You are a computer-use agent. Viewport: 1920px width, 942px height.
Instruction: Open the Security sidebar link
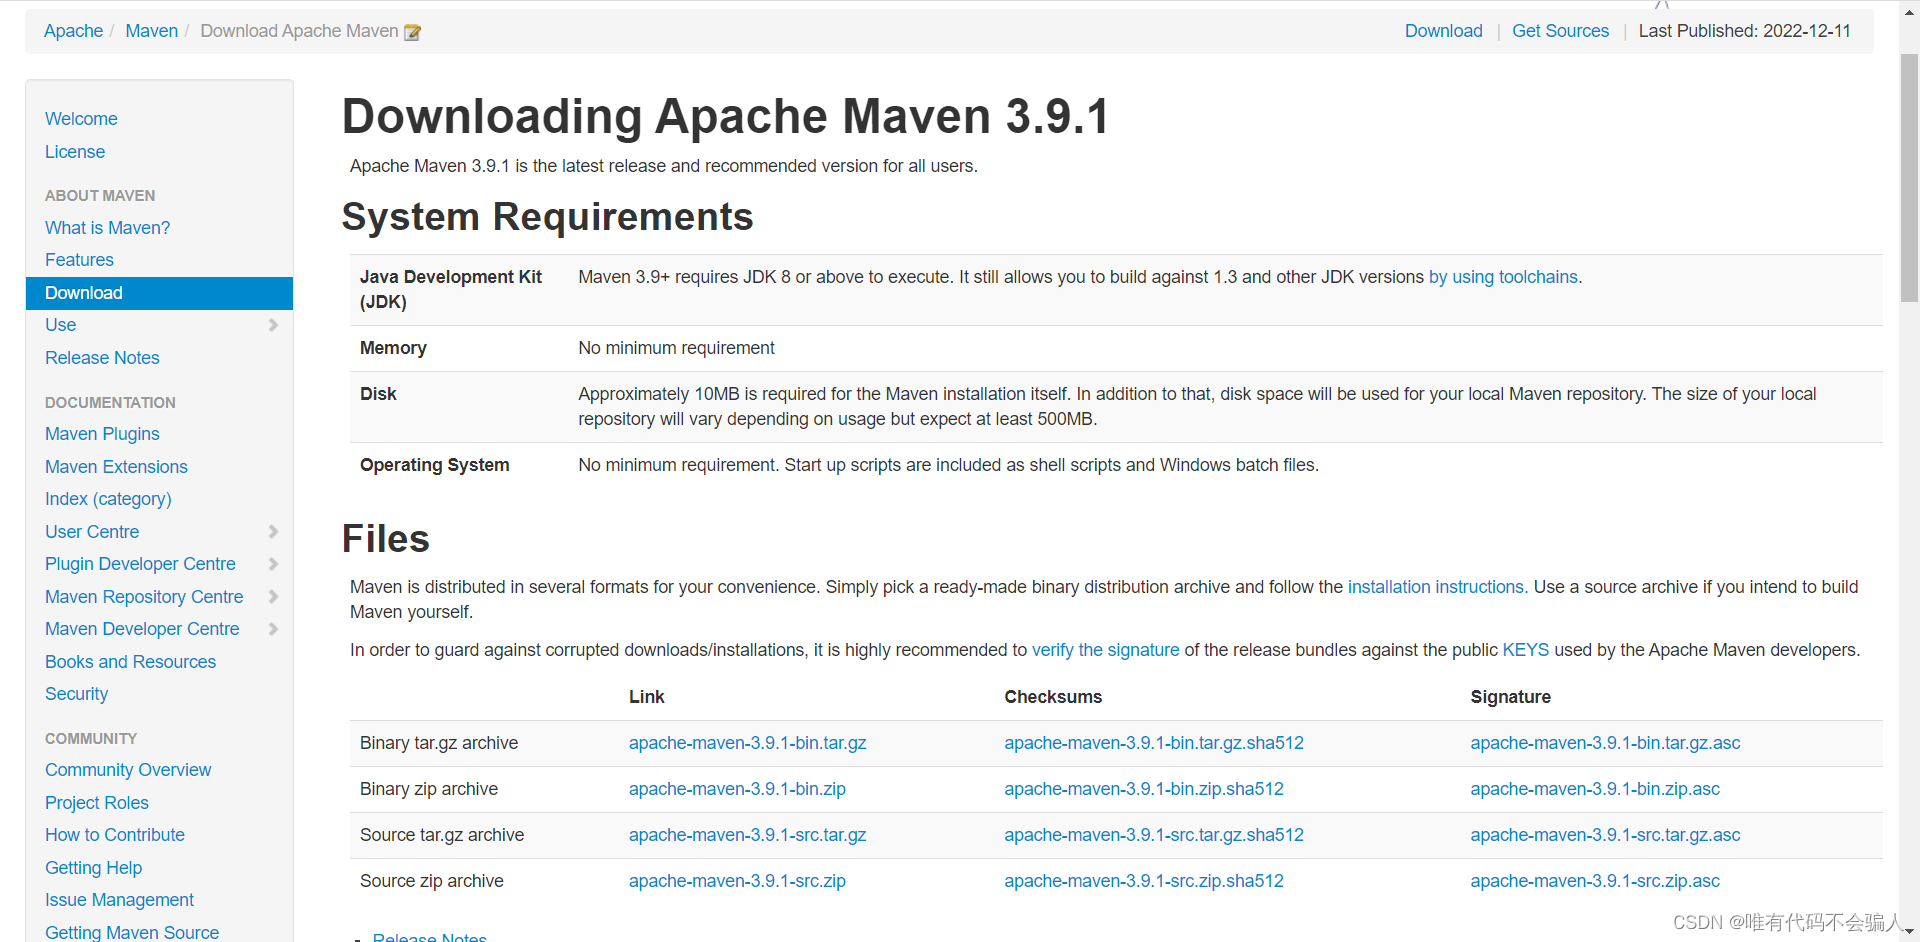[76, 694]
